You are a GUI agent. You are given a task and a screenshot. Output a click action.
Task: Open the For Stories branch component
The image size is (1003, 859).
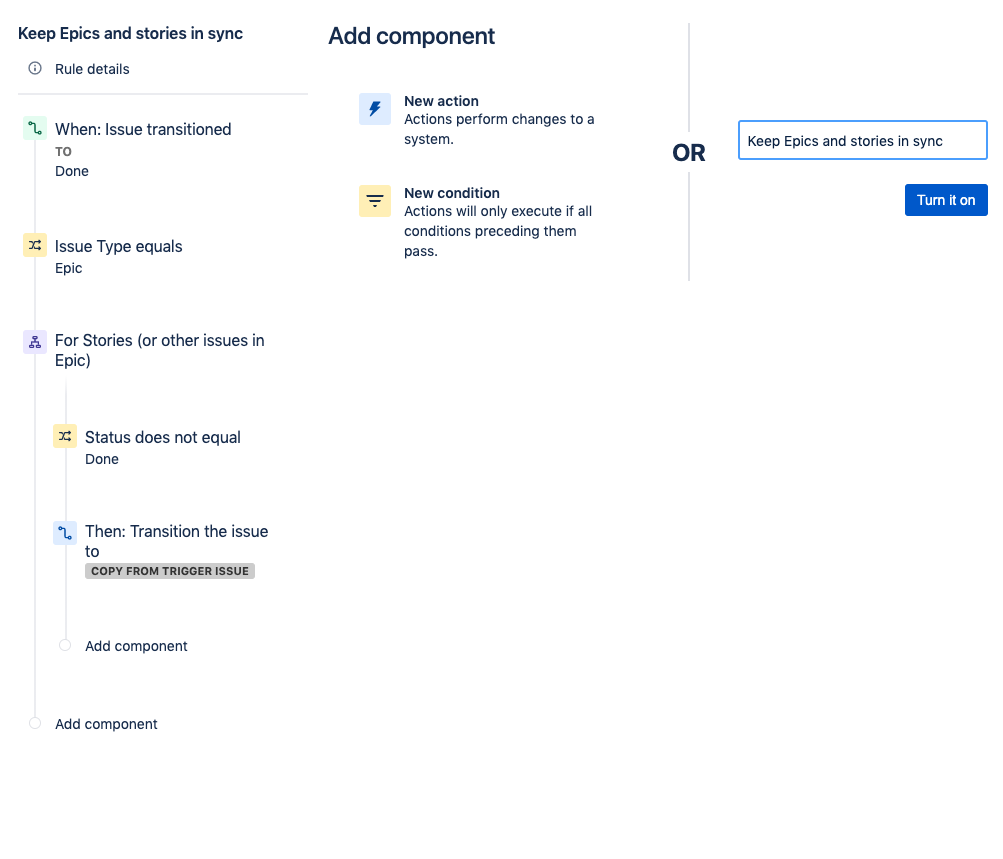point(160,350)
